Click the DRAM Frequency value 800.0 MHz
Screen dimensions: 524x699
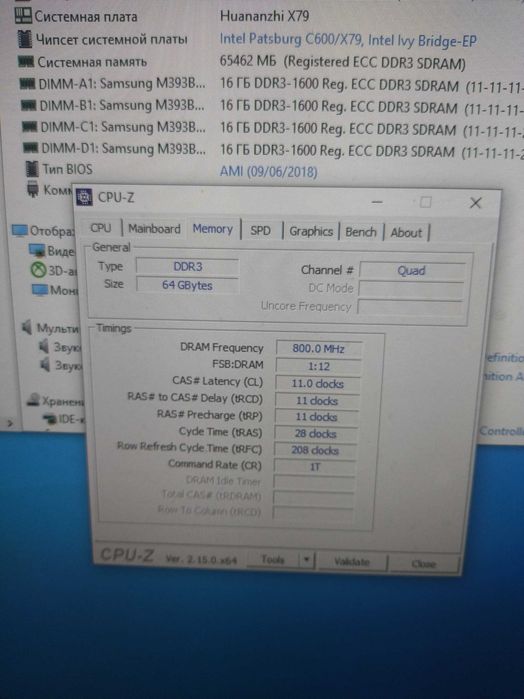318,348
